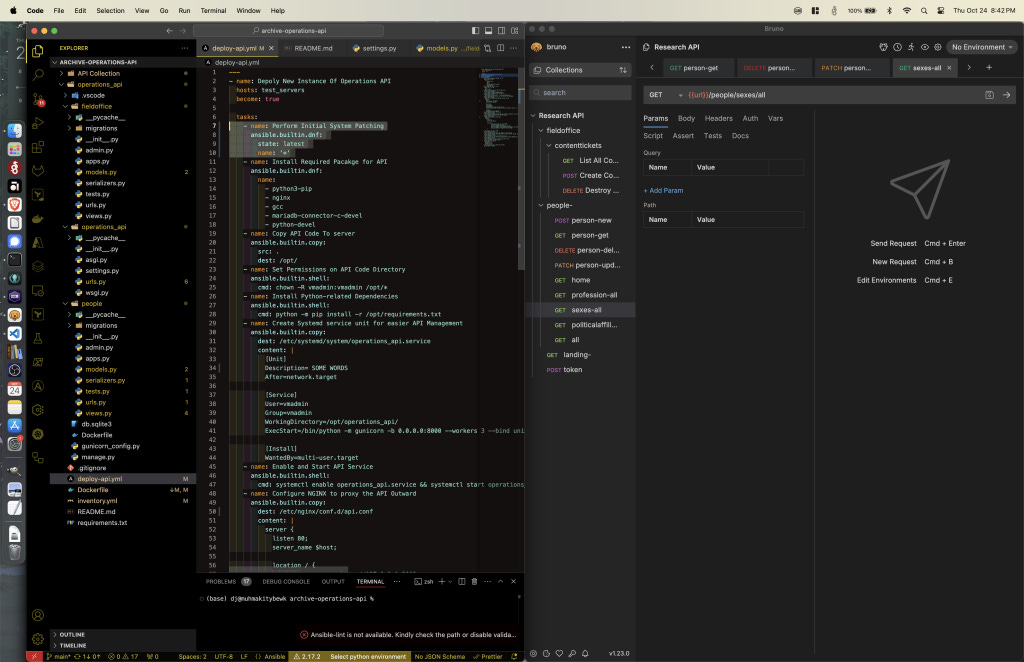Switch to the Headers tab in Bruno

click(718, 118)
